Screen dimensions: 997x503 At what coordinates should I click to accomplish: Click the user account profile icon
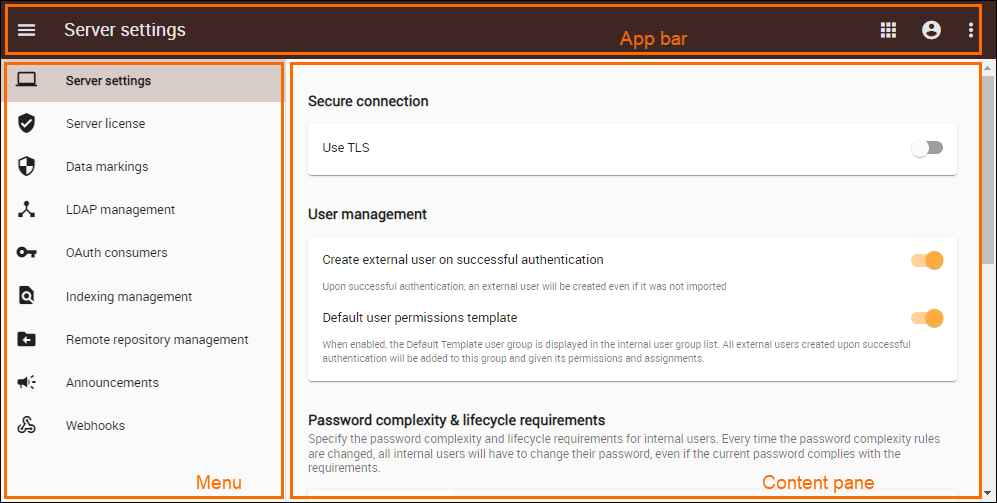point(931,30)
